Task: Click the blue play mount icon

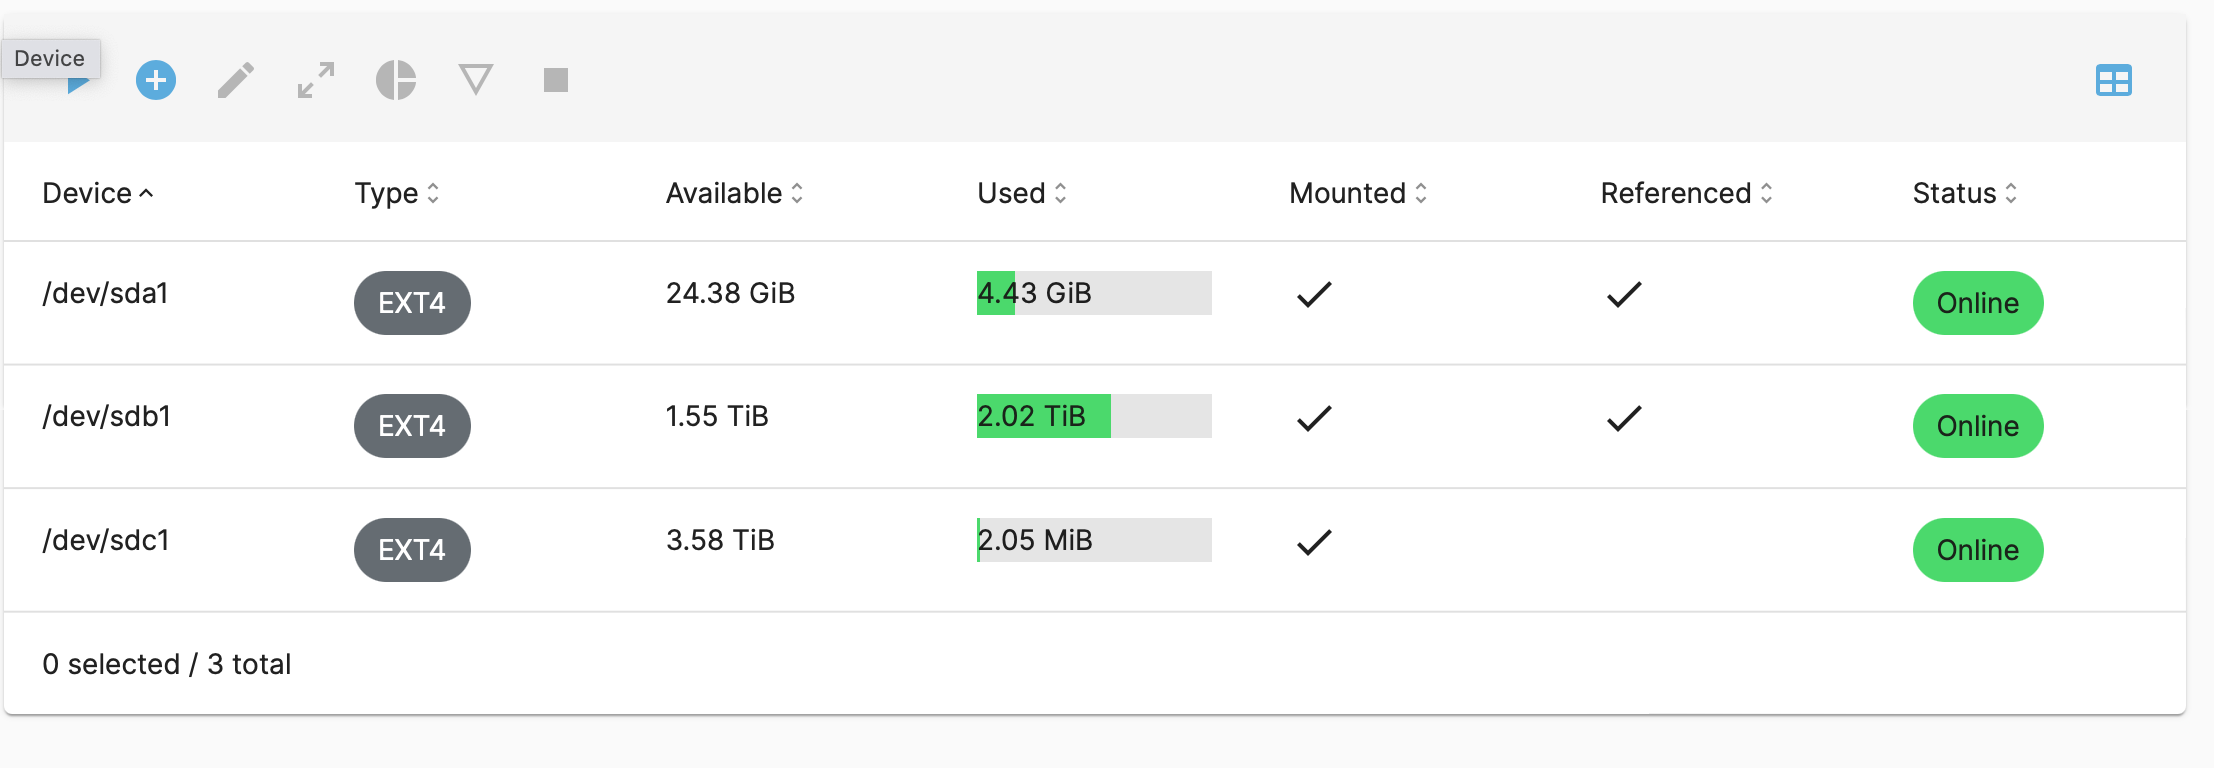Action: (79, 86)
